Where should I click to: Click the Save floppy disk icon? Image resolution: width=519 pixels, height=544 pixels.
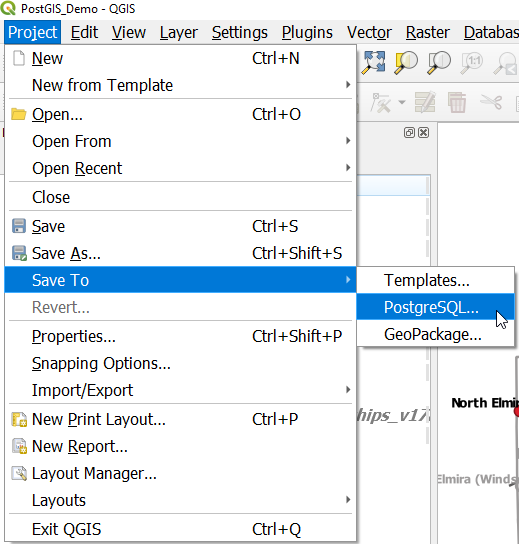[x=19, y=226]
